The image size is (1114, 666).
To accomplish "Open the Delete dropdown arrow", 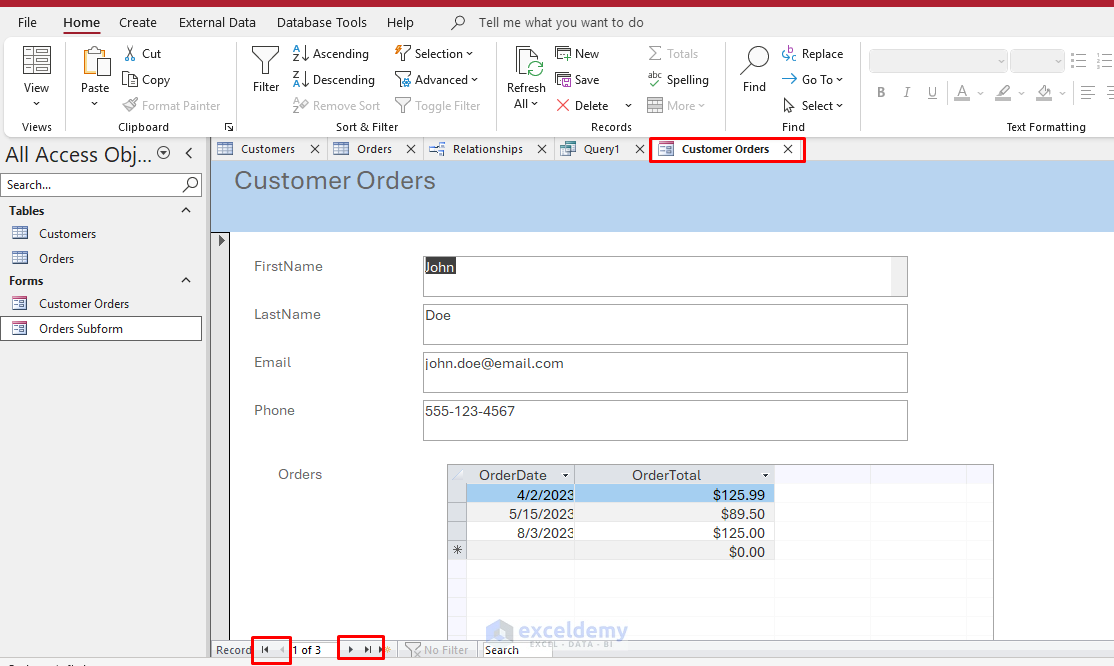I will 628,105.
